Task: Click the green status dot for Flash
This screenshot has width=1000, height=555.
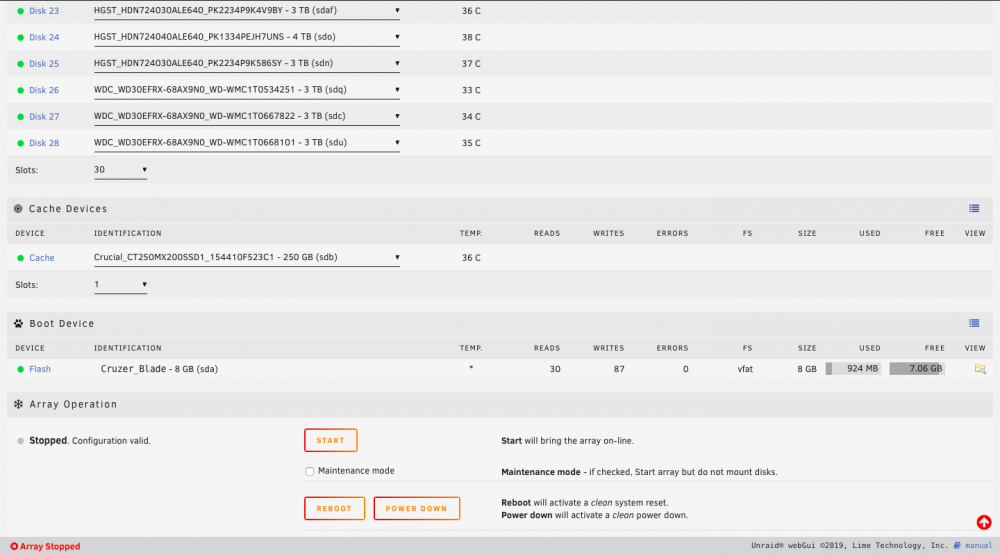Action: (x=20, y=369)
